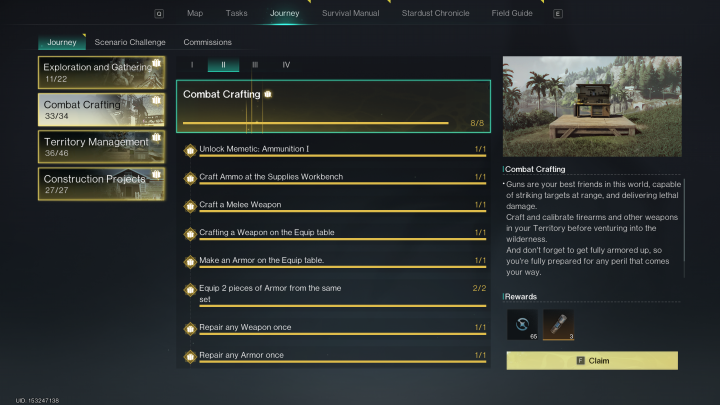Viewport: 720px width, 405px height.
Task: Open Construction Projects 27/27 category
Action: point(101,184)
